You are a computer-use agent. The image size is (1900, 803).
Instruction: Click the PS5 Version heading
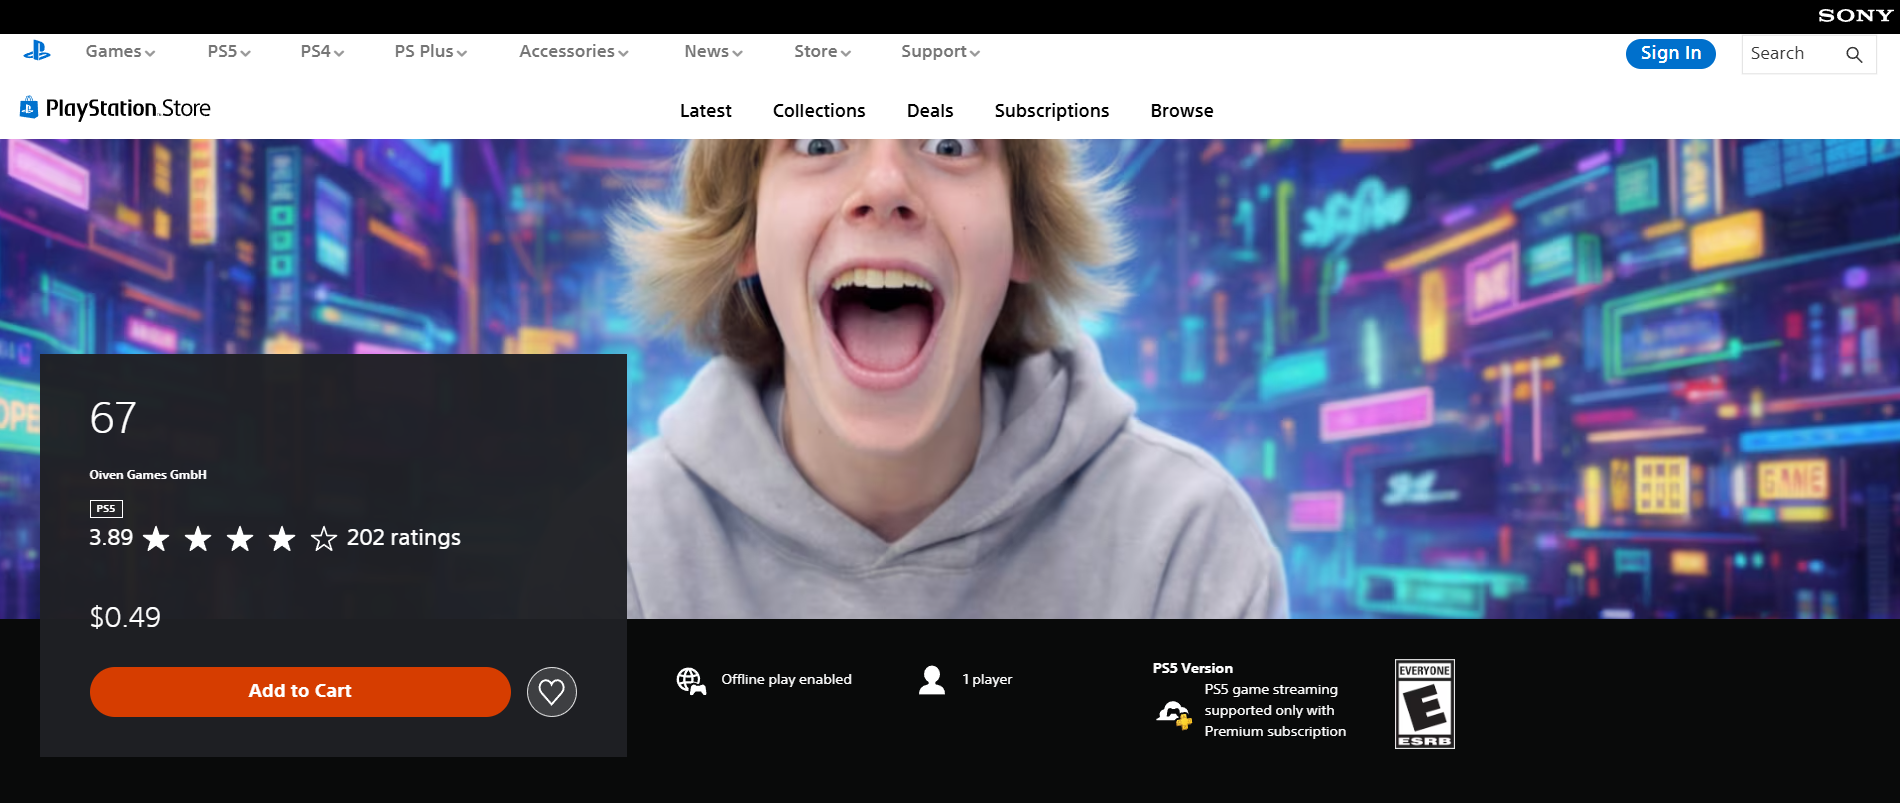click(x=1193, y=668)
